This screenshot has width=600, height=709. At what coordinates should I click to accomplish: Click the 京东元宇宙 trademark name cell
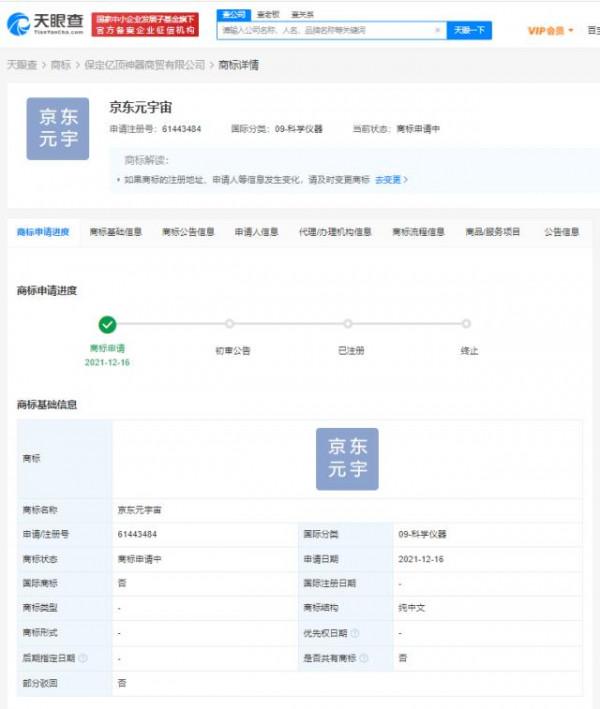[139, 510]
